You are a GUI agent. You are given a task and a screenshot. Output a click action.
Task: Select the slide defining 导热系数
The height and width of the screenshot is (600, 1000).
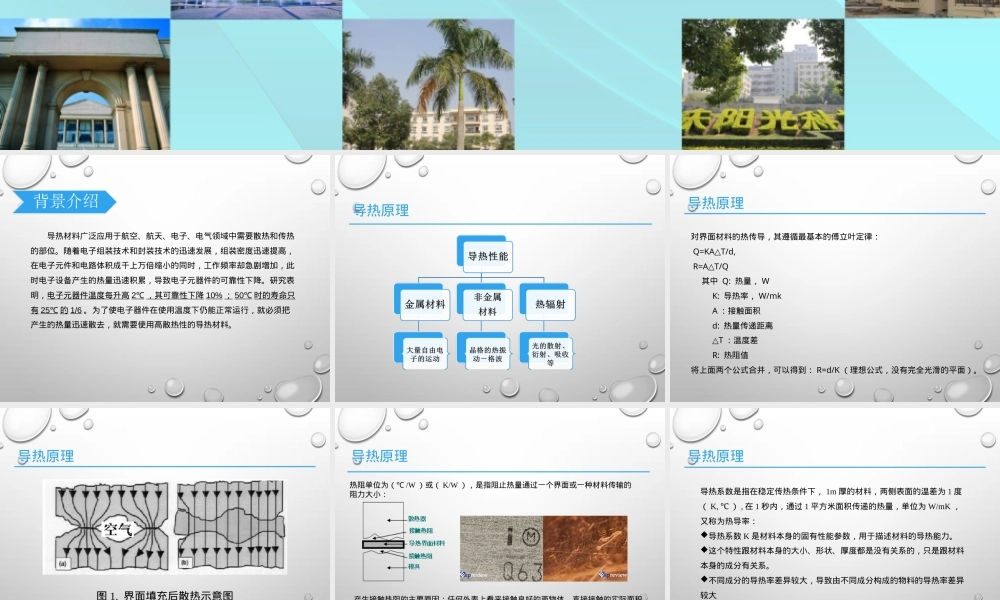[835, 504]
